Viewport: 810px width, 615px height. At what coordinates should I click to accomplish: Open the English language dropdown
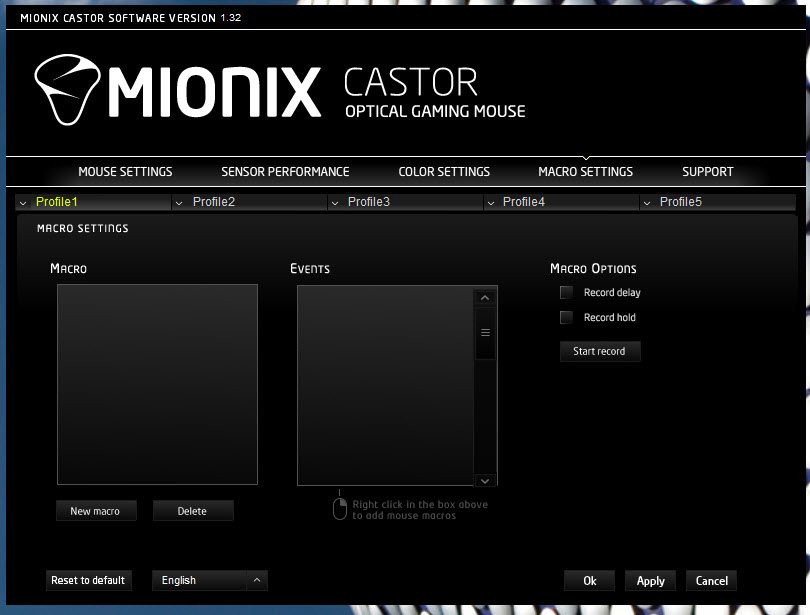(x=210, y=580)
